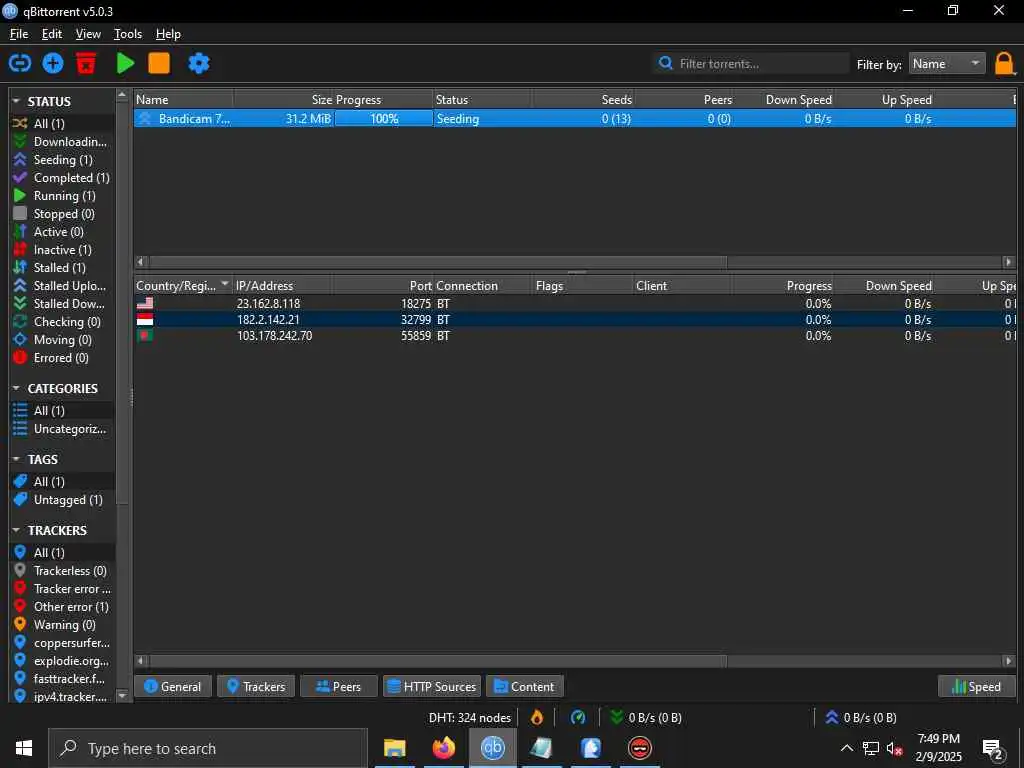Viewport: 1024px width, 768px height.
Task: Open Options via the blue gear icon
Action: [199, 63]
